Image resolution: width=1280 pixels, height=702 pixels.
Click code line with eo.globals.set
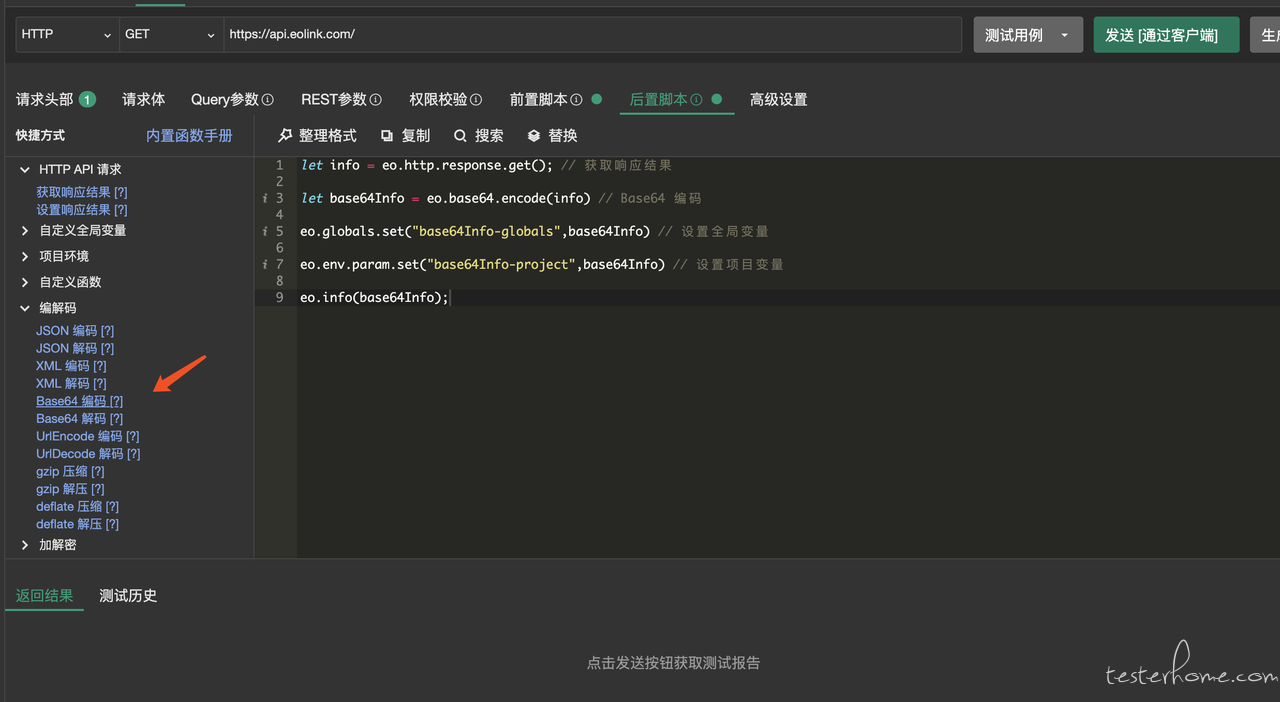534,231
